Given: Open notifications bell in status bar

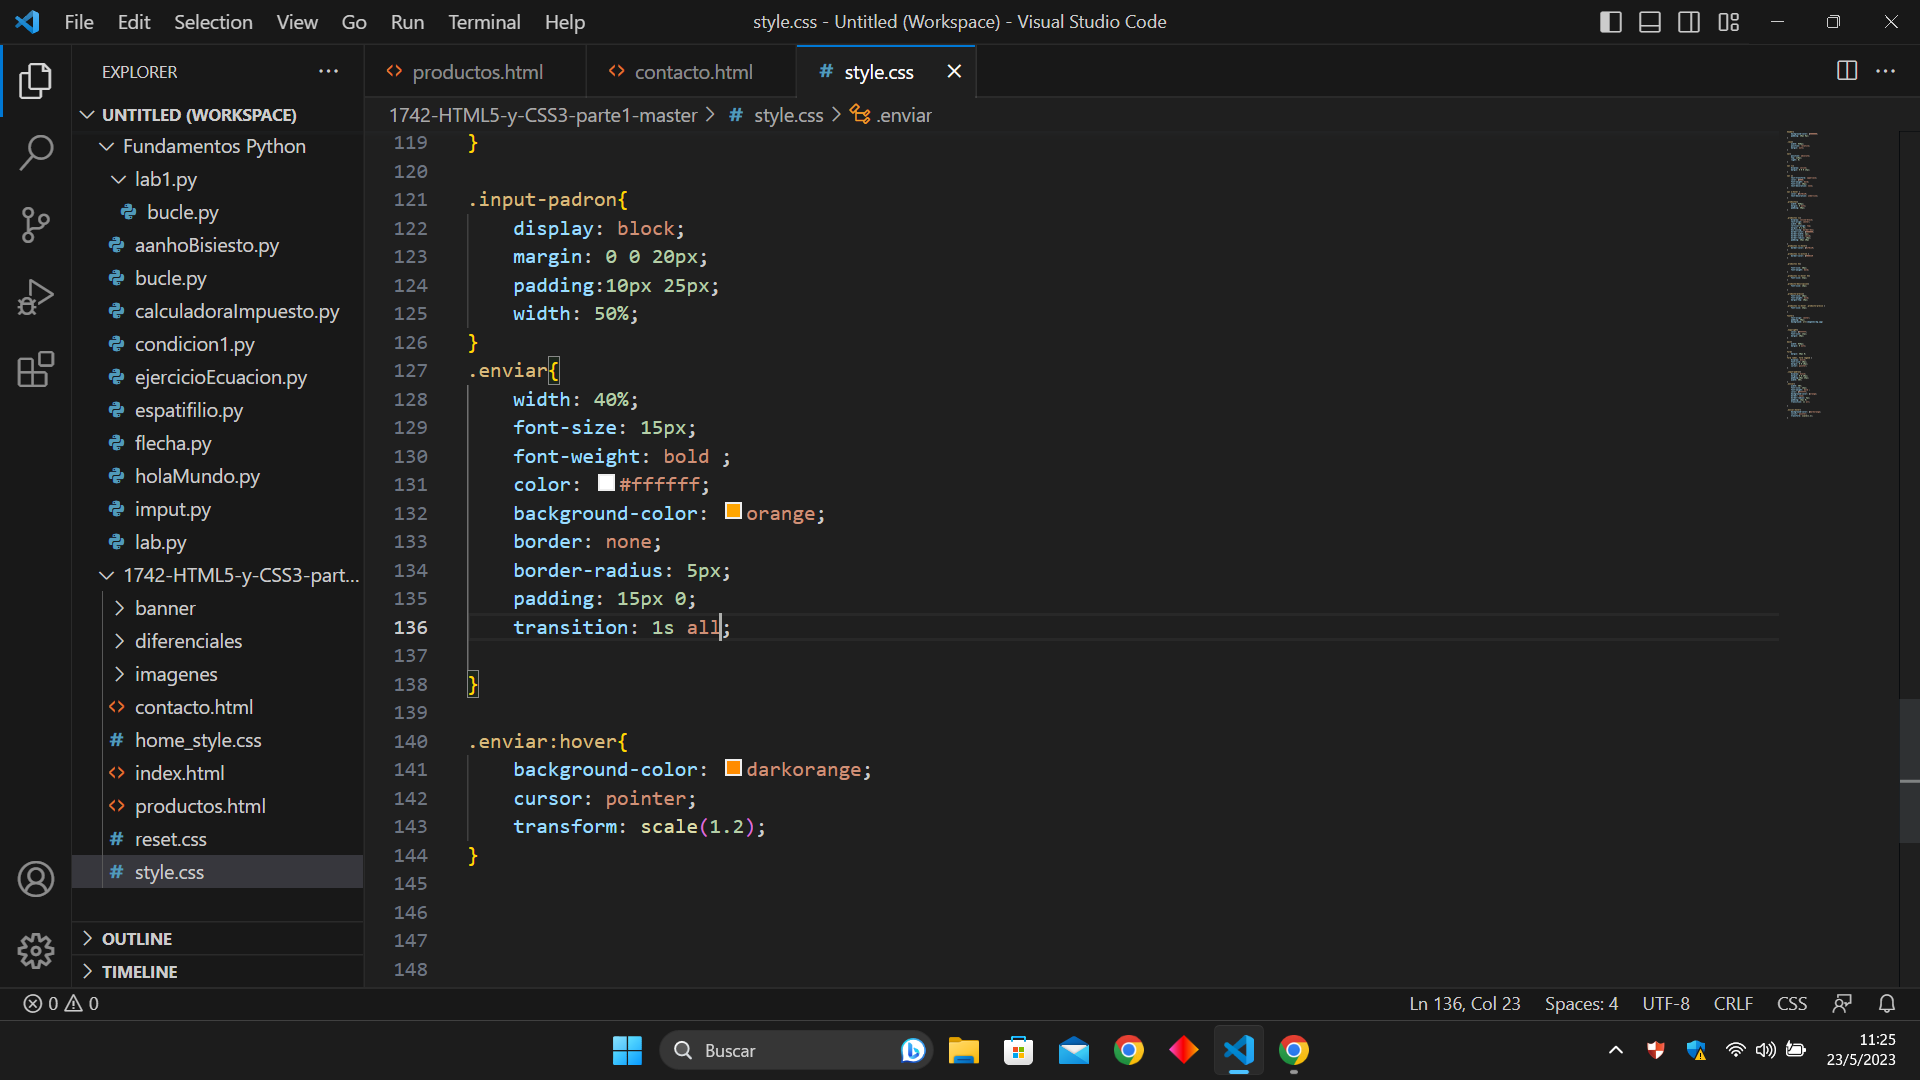Looking at the screenshot, I should tap(1887, 1003).
